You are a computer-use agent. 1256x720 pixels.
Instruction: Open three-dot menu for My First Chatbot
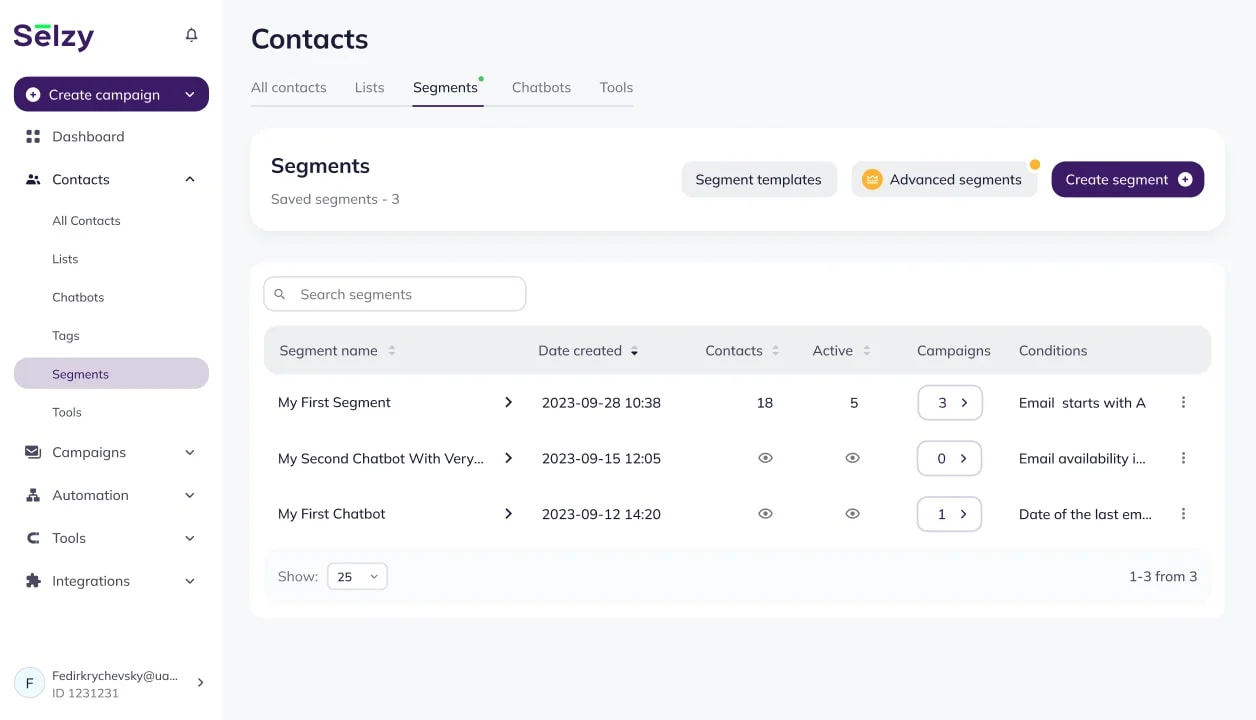pyautogui.click(x=1183, y=514)
